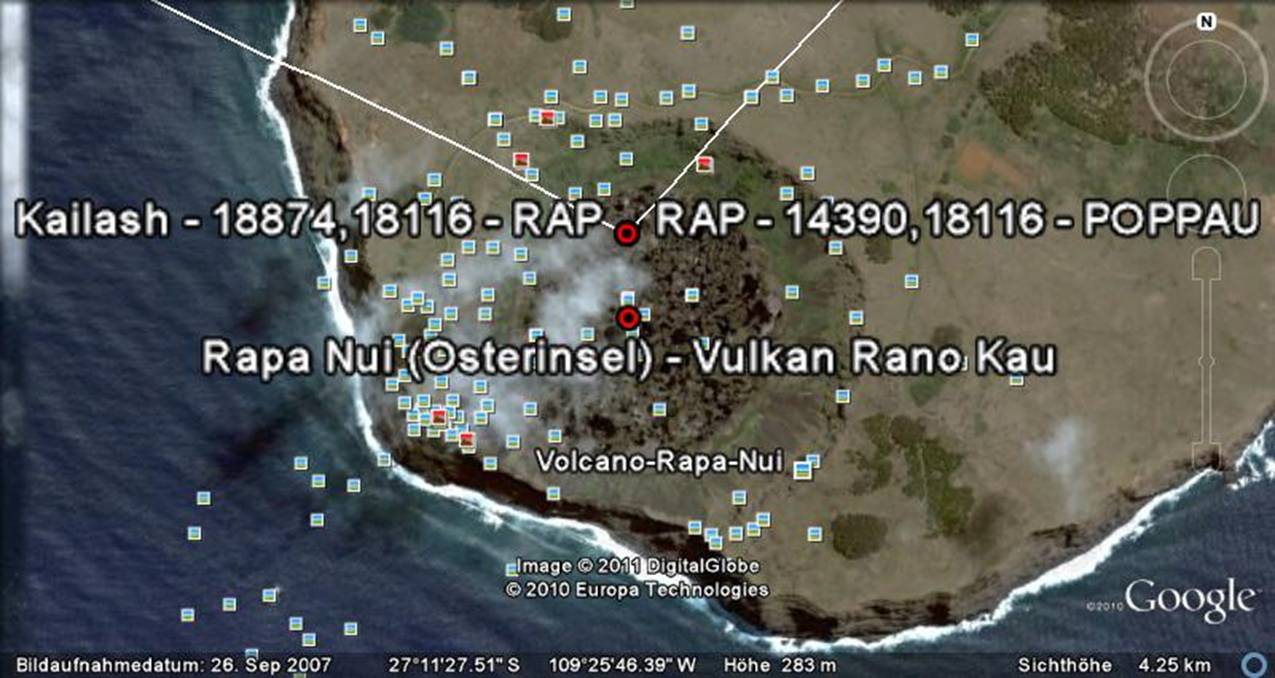Screen dimensions: 1275x678
Task: Open the Volcano-Rapa-Nui photo icon
Action: pos(801,470)
